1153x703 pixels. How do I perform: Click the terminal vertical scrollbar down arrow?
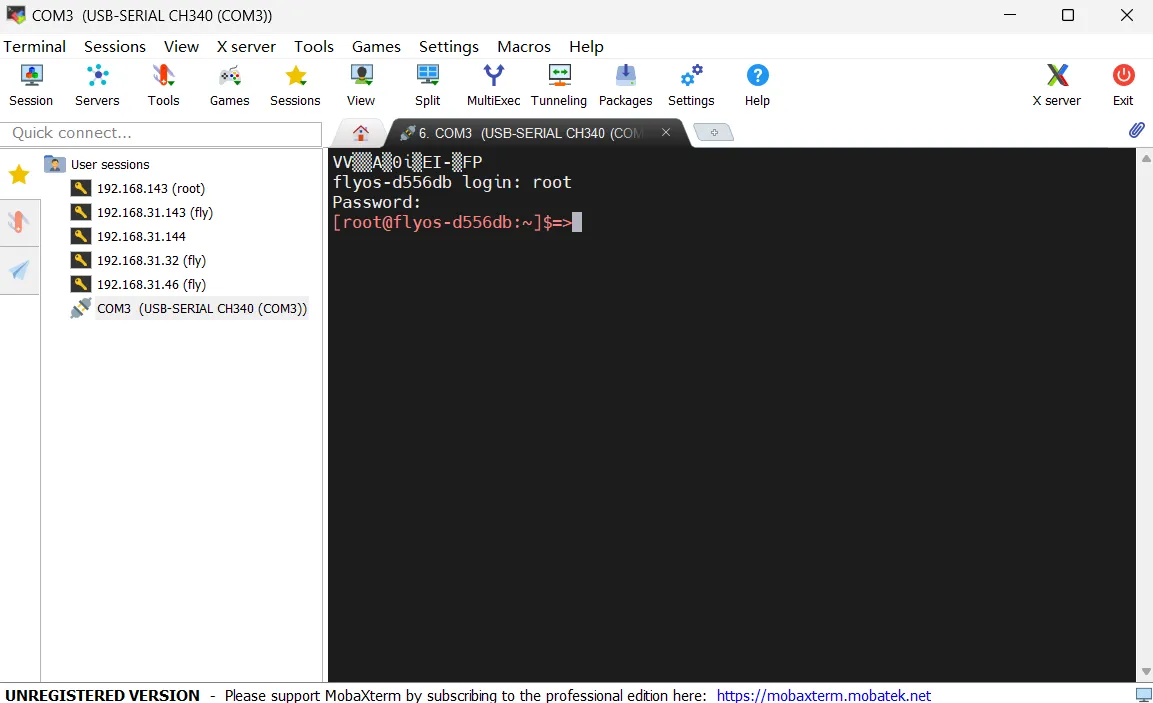tap(1145, 672)
